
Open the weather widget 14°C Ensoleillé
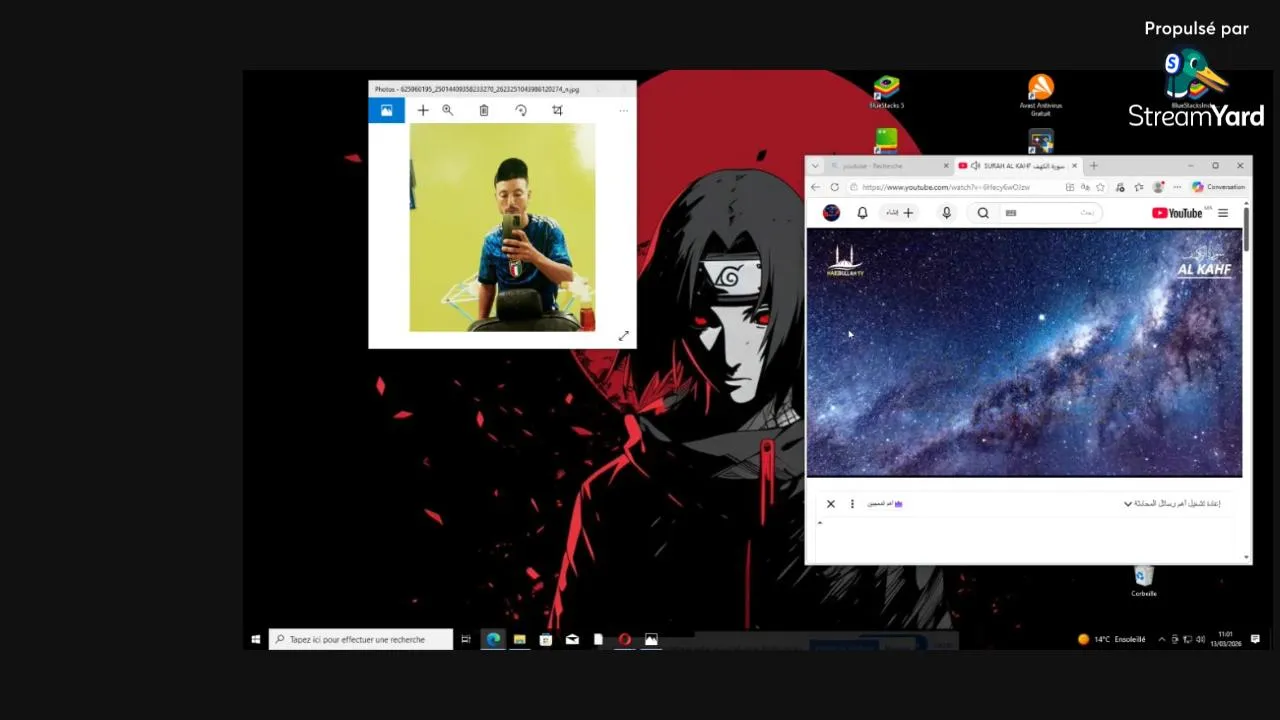(x=1112, y=639)
